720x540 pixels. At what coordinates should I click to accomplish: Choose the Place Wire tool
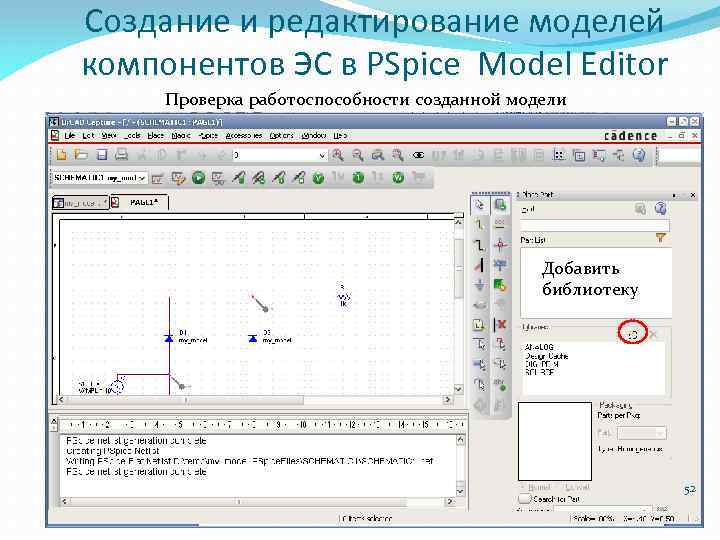click(x=479, y=225)
